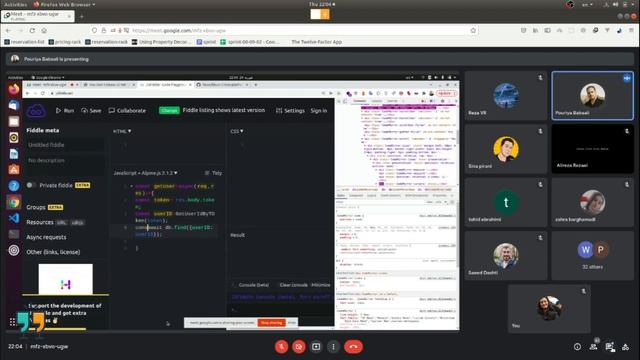
Task: Click the Firefox home button
Action: click(44, 31)
